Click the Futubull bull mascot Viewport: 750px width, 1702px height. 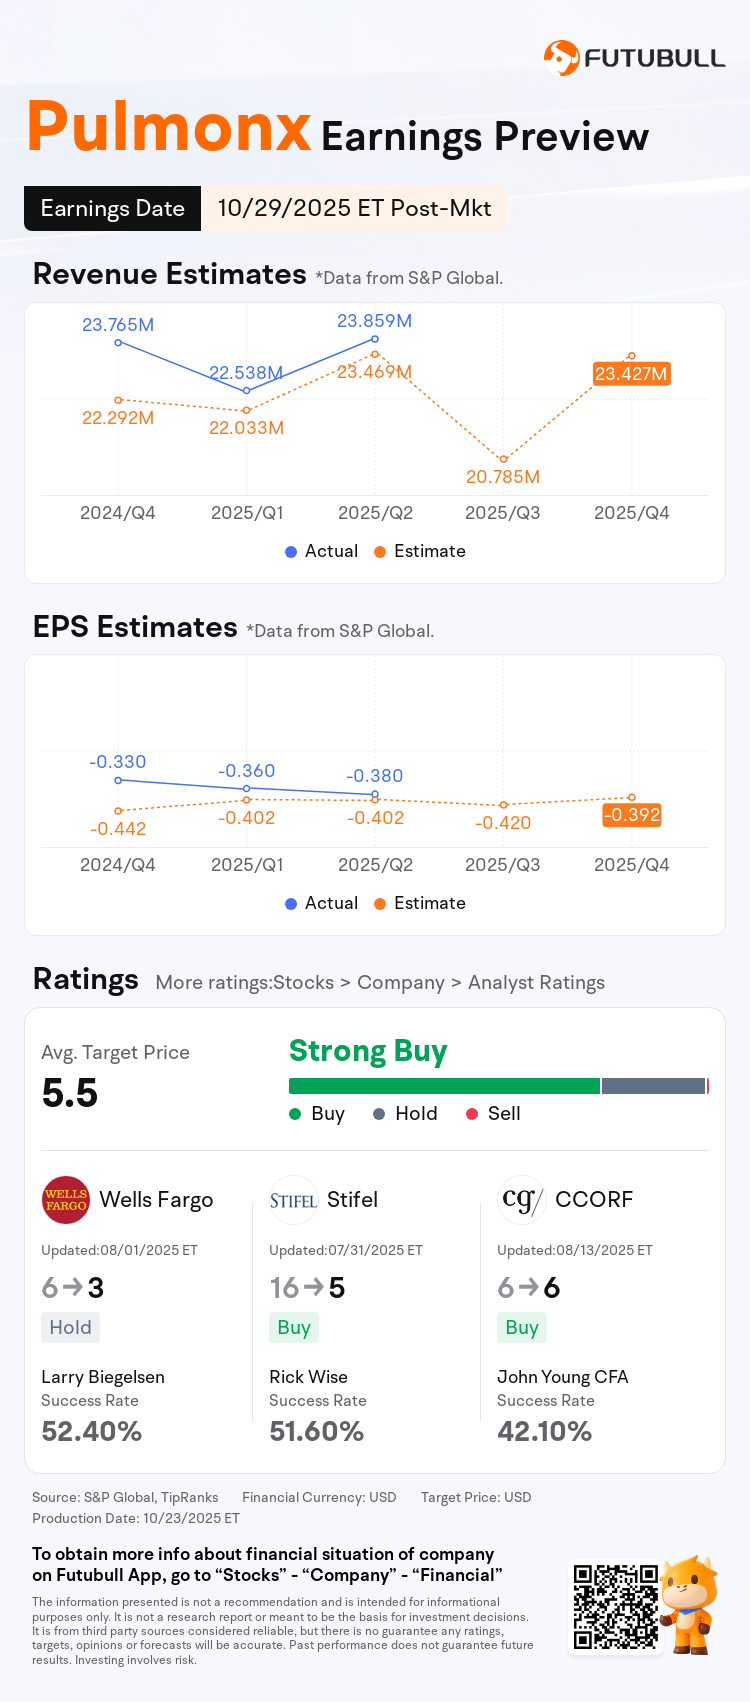[x=690, y=1603]
